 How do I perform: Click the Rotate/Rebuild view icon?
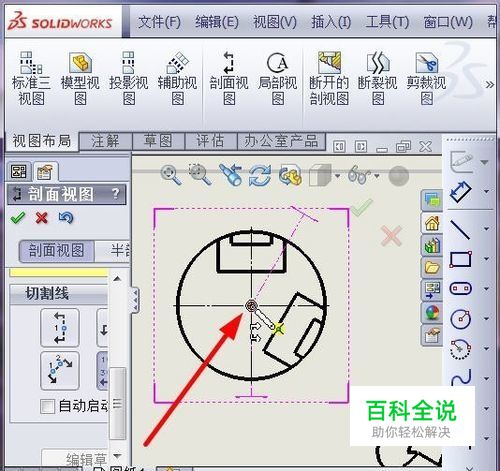click(260, 175)
